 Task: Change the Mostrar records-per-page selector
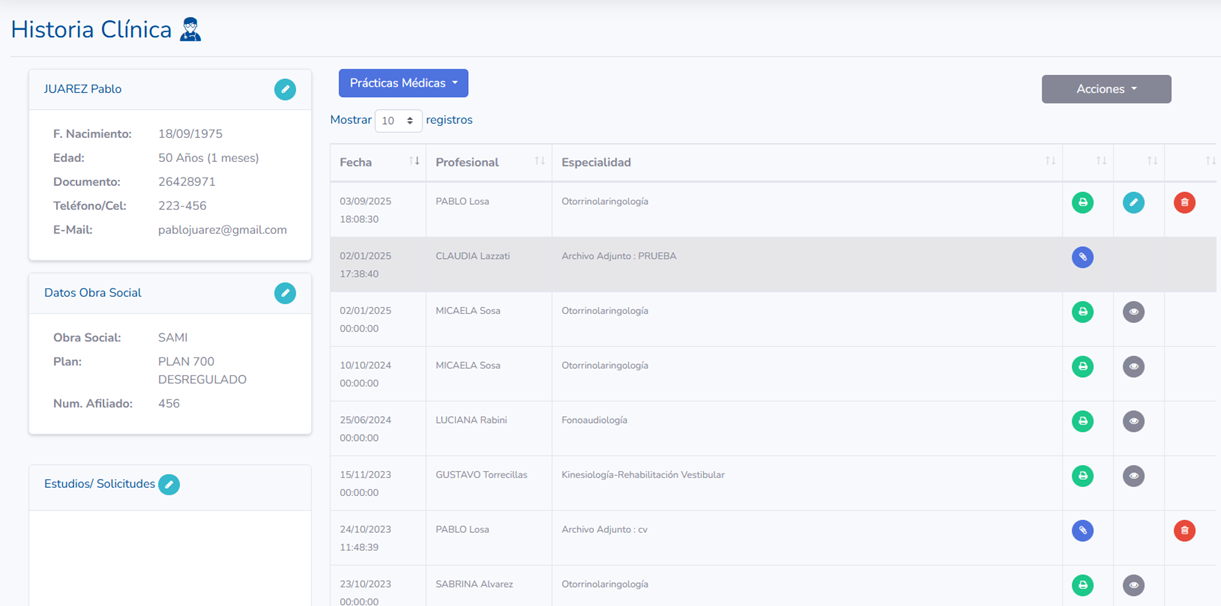[x=398, y=120]
